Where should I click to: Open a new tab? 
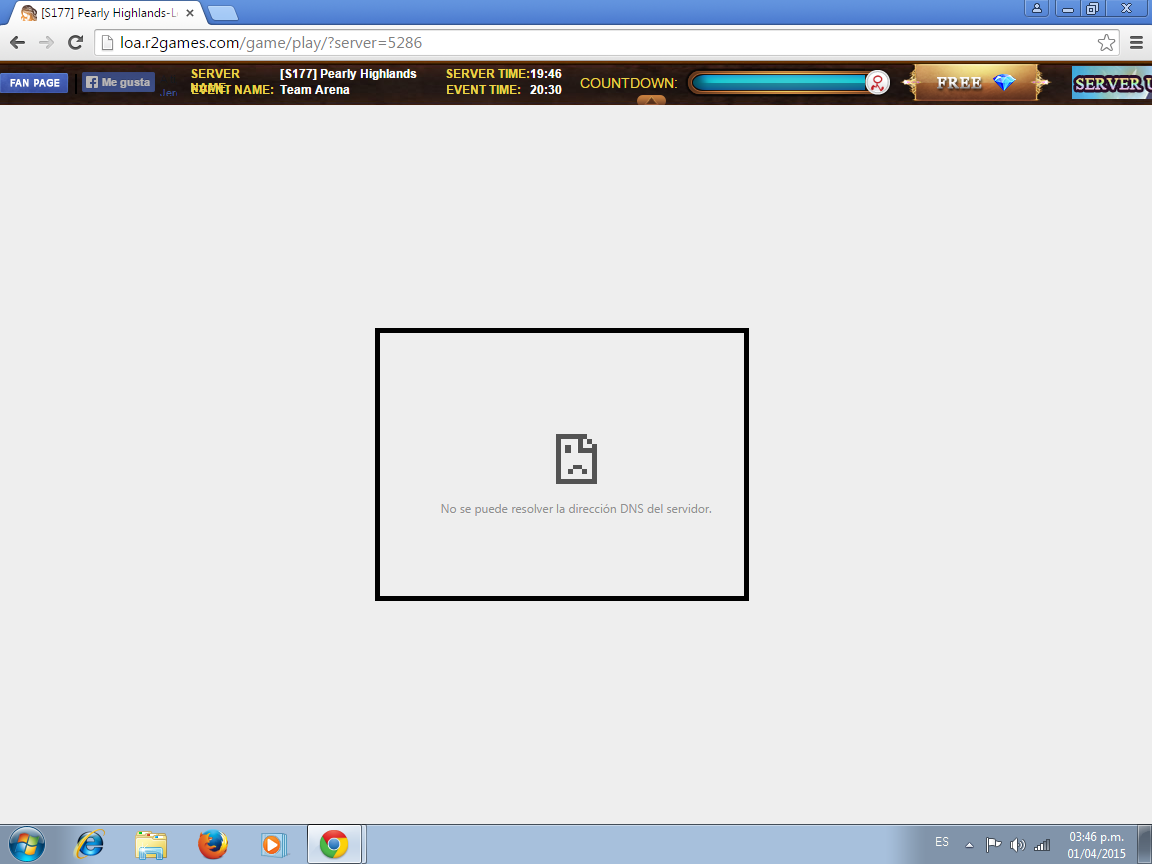coord(222,13)
